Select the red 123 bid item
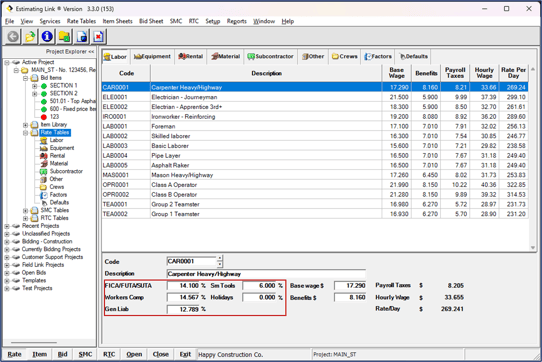The width and height of the screenshot is (542, 362). tap(54, 117)
